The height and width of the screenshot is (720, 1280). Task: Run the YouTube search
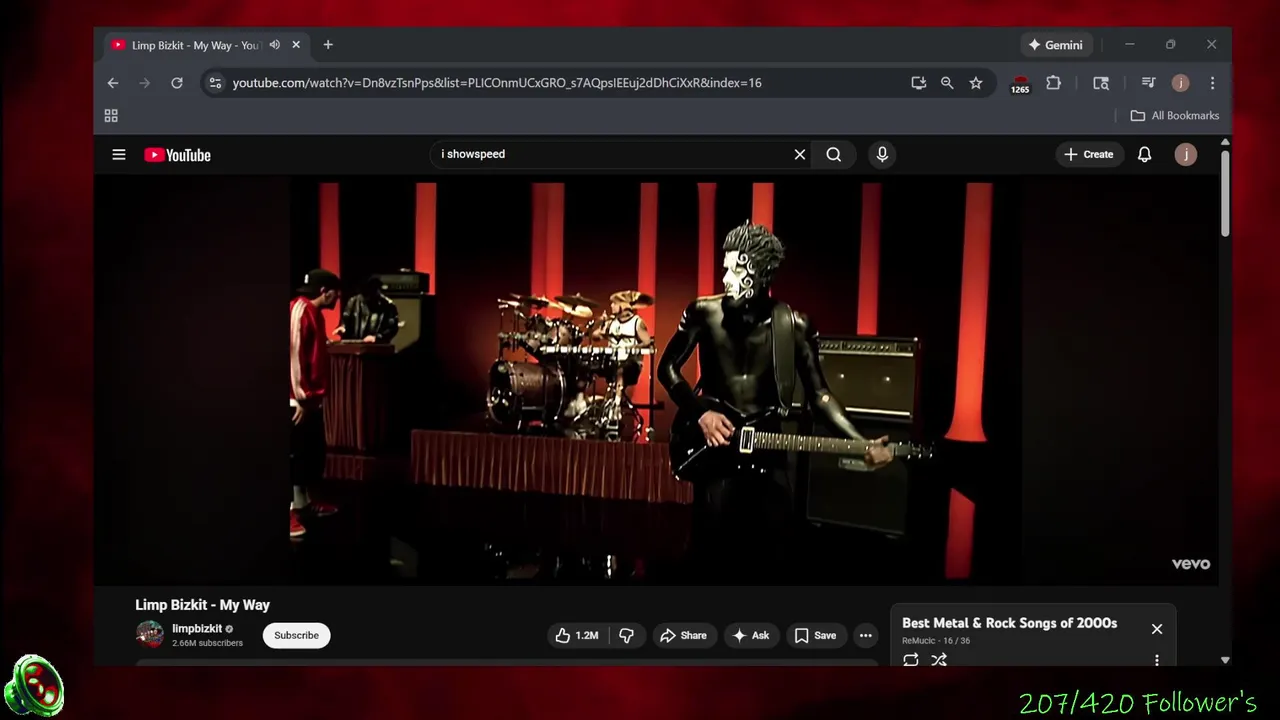pyautogui.click(x=834, y=154)
